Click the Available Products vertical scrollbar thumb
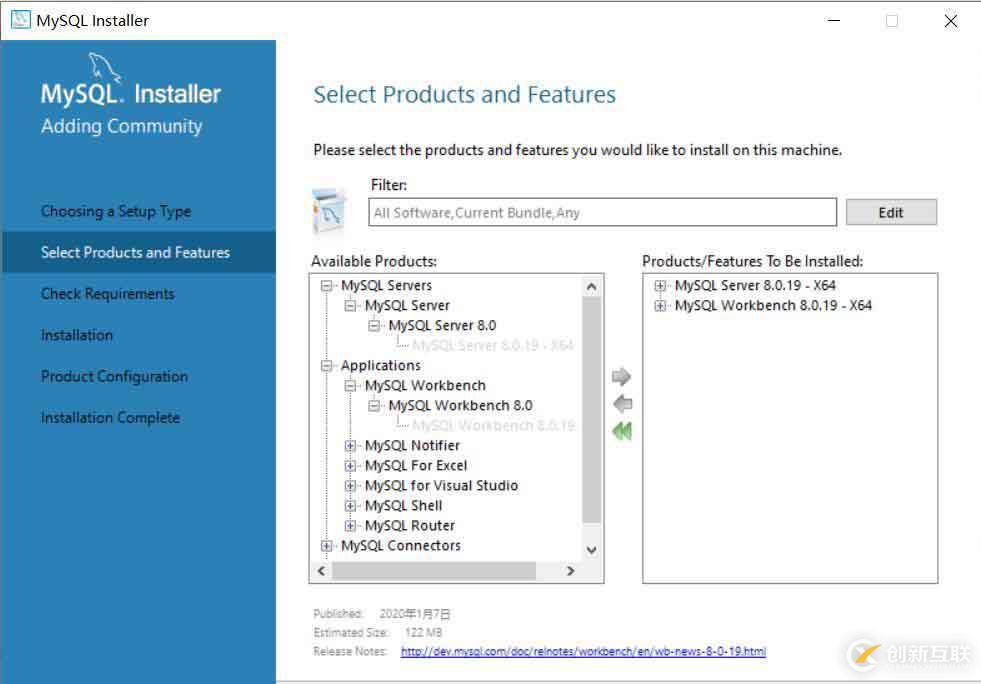The width and height of the screenshot is (981, 684). pyautogui.click(x=591, y=410)
